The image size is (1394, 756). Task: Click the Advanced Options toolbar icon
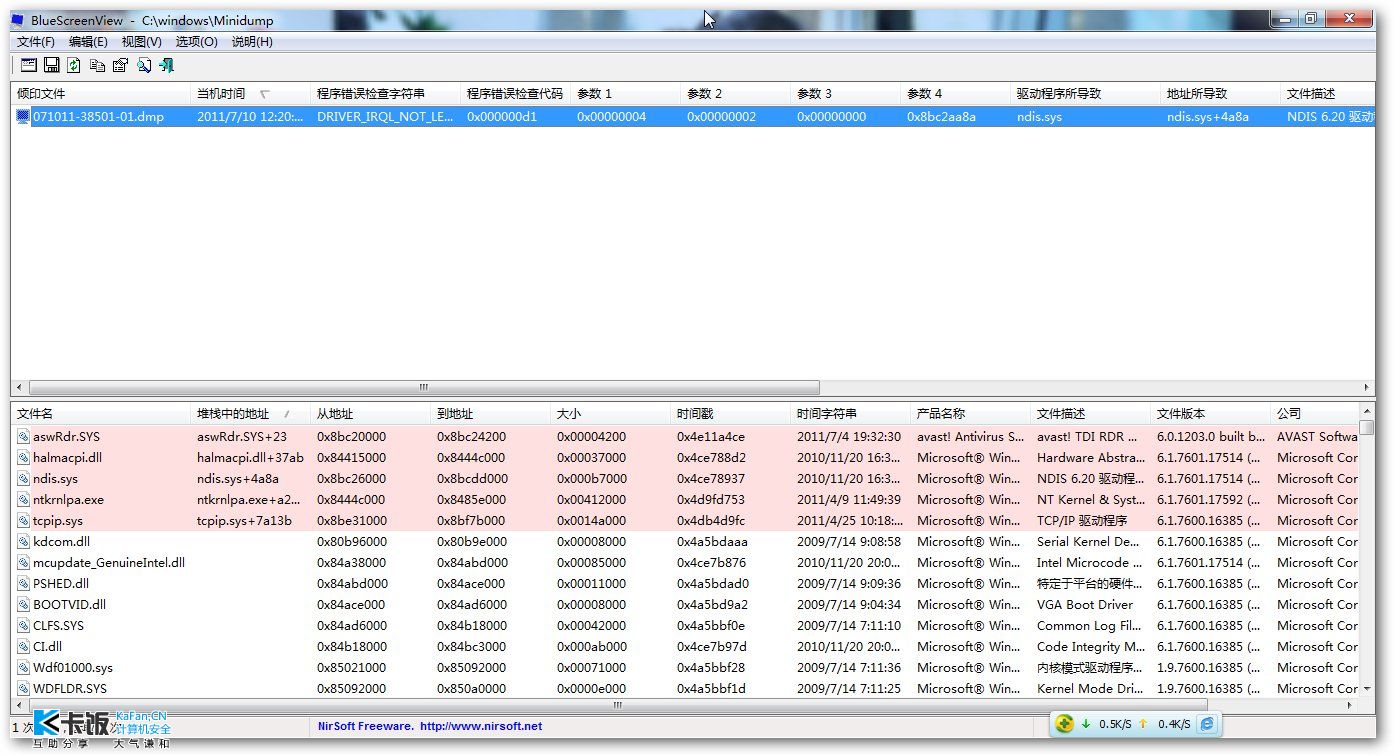click(x=28, y=65)
